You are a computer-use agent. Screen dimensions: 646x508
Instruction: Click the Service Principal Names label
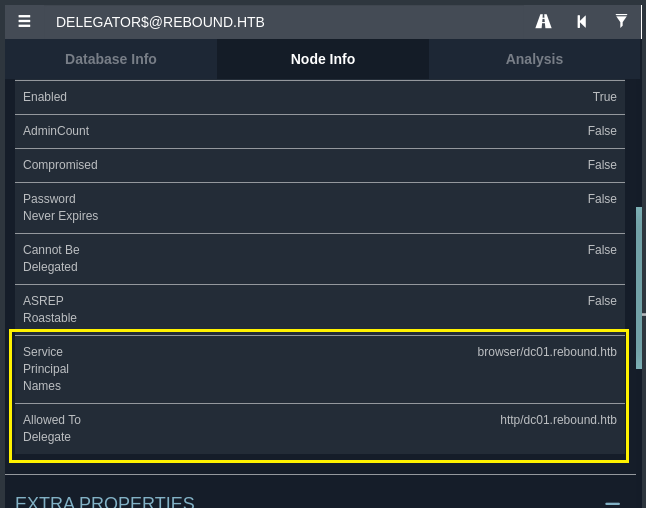46,369
